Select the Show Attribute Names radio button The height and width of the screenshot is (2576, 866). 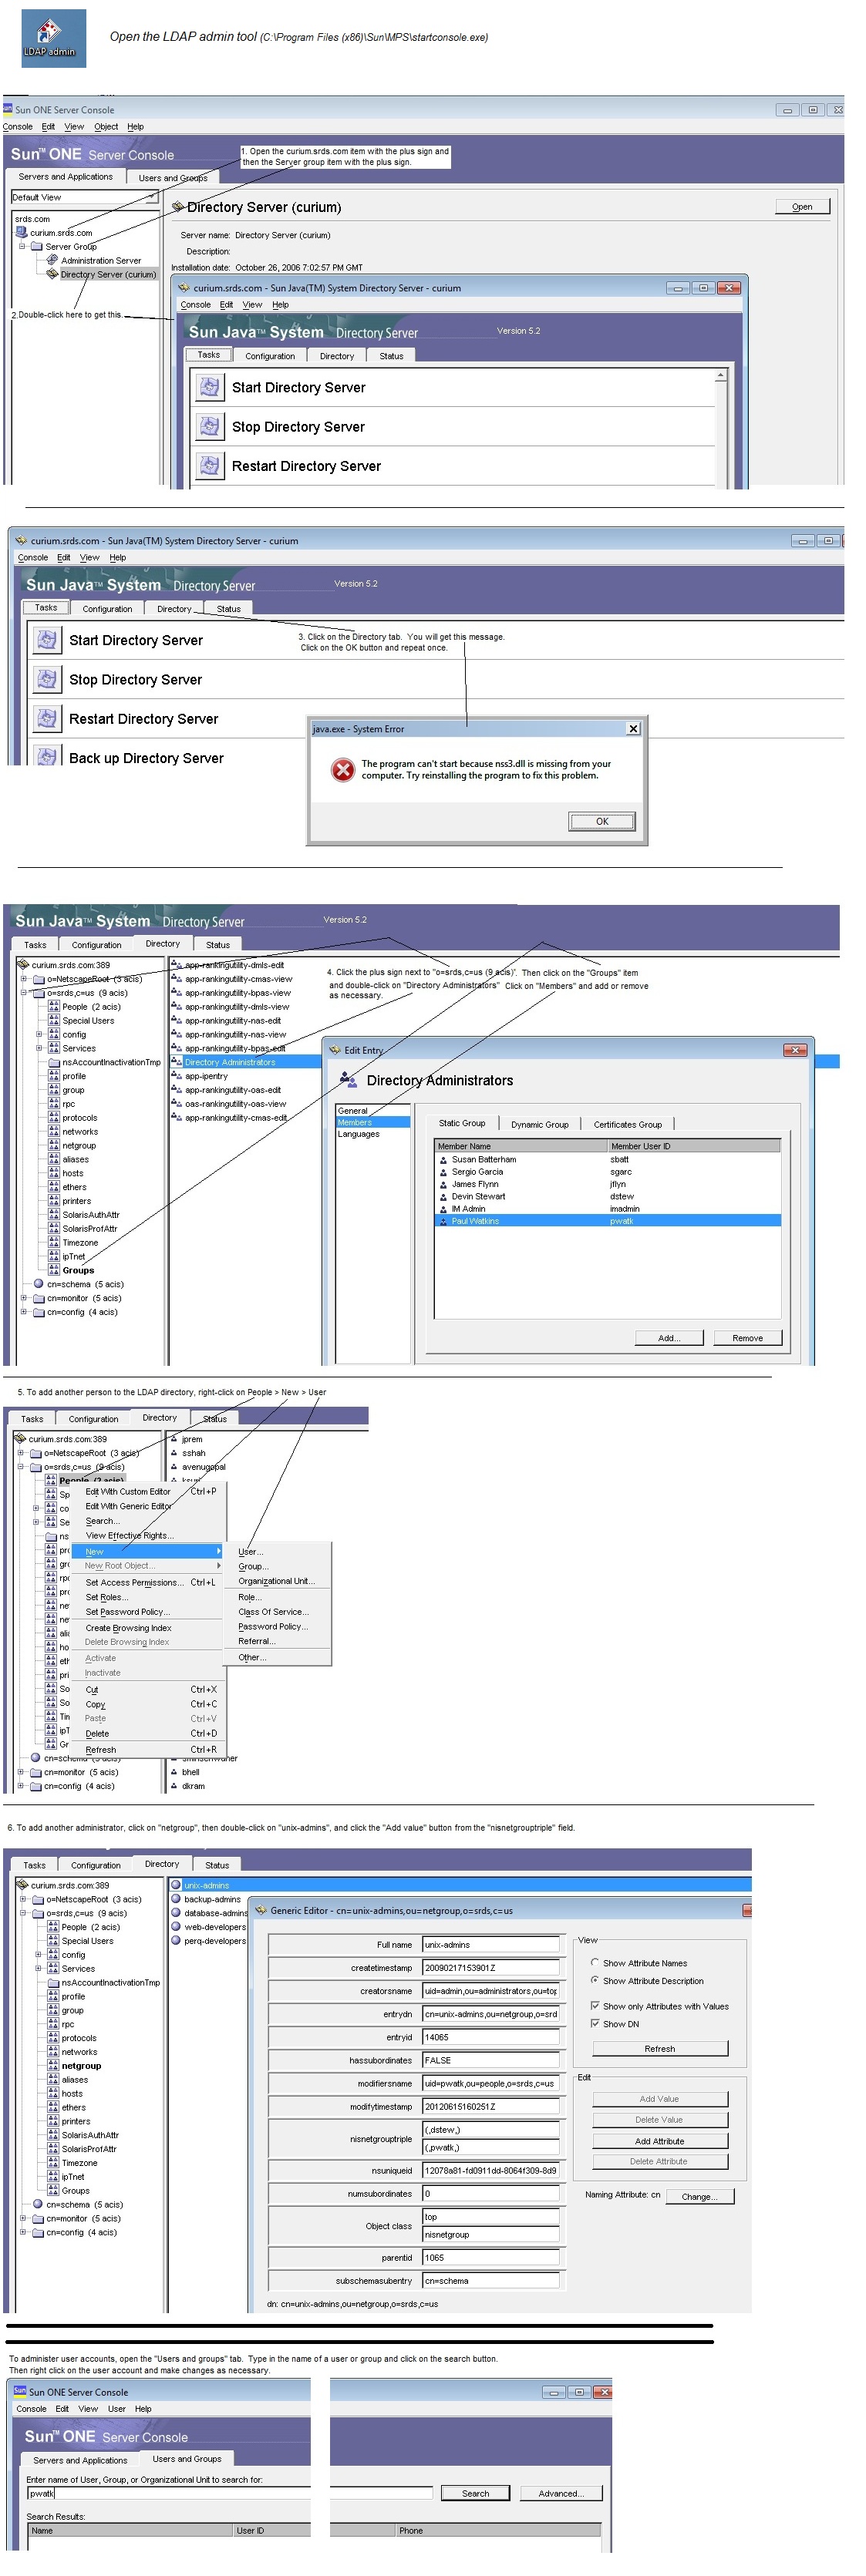click(x=595, y=1962)
